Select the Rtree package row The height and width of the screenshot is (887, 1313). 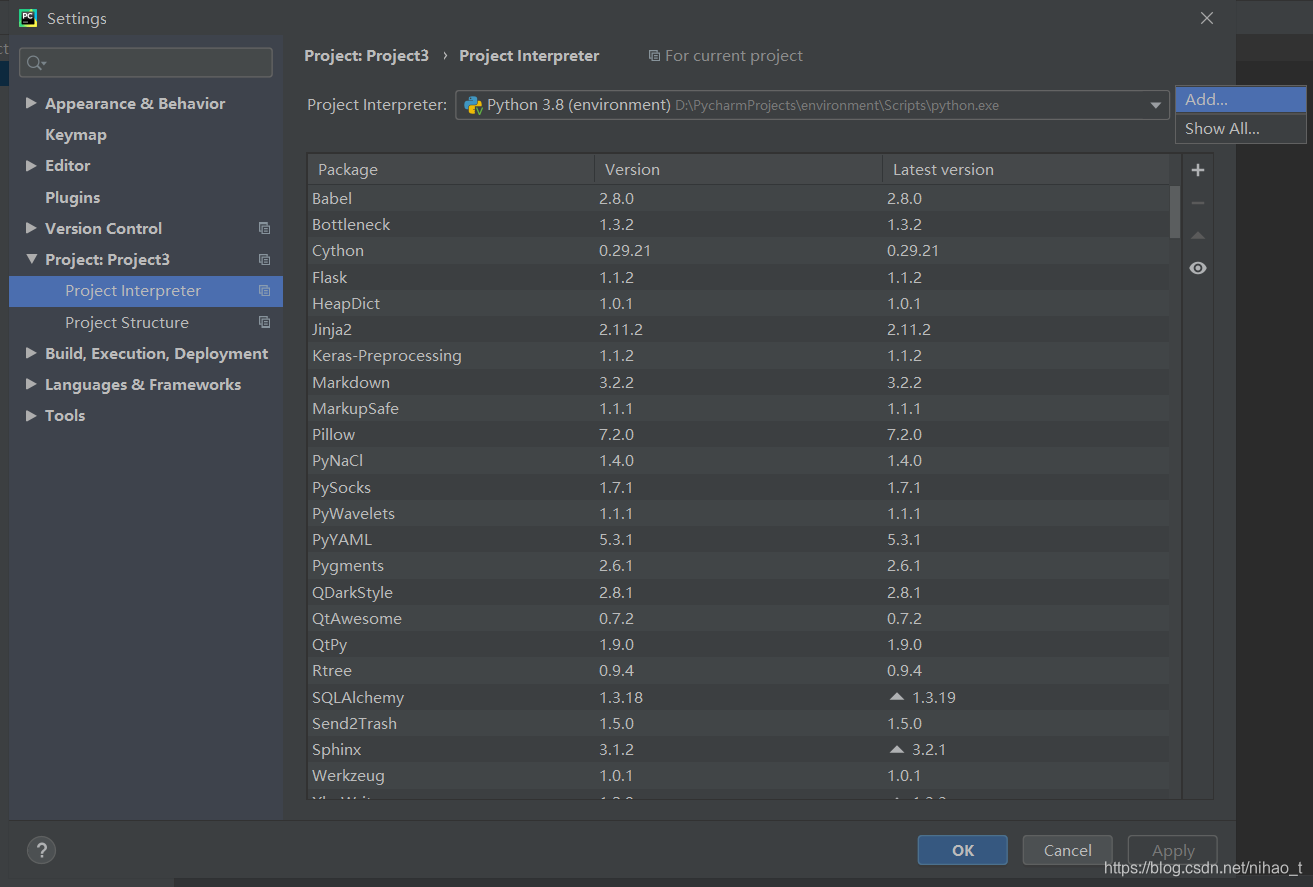(x=738, y=670)
